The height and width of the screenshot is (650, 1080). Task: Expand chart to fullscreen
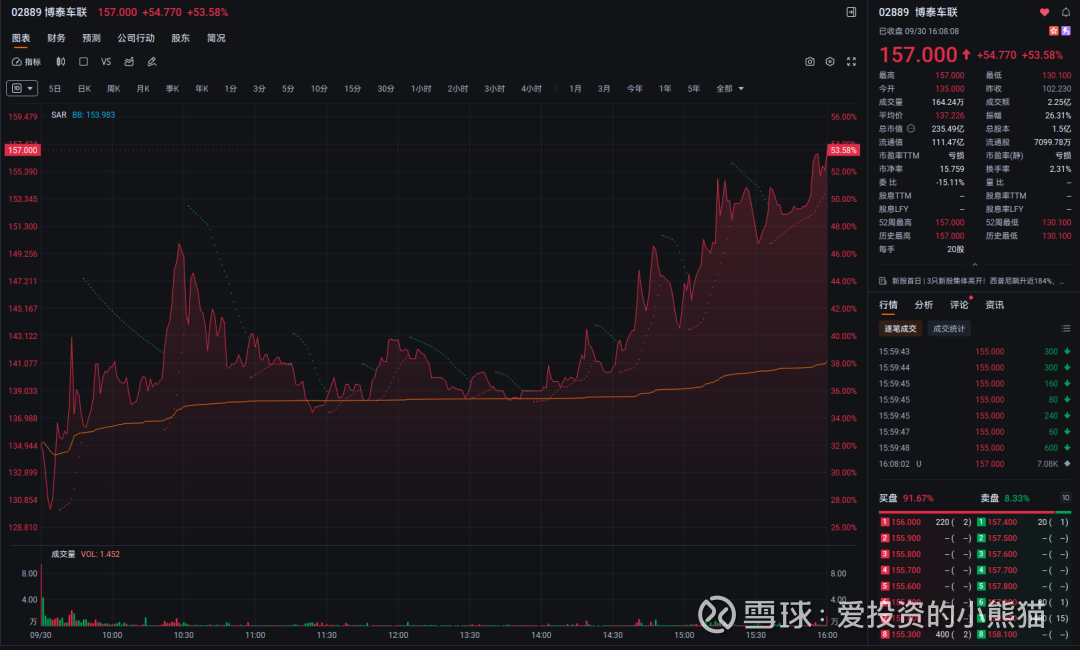click(851, 62)
